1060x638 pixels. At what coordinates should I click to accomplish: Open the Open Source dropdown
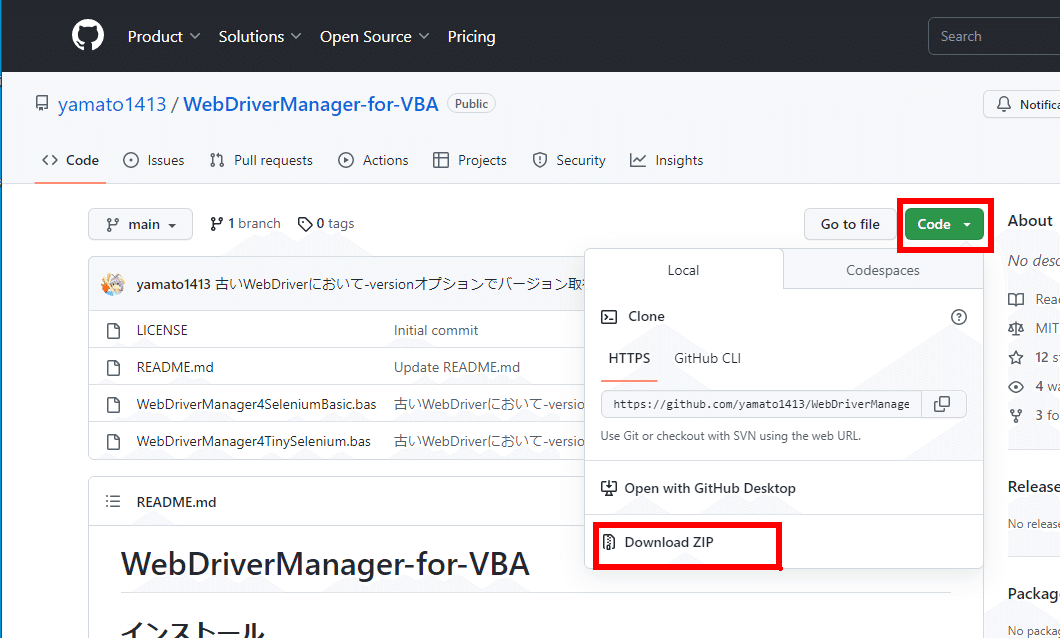click(375, 36)
